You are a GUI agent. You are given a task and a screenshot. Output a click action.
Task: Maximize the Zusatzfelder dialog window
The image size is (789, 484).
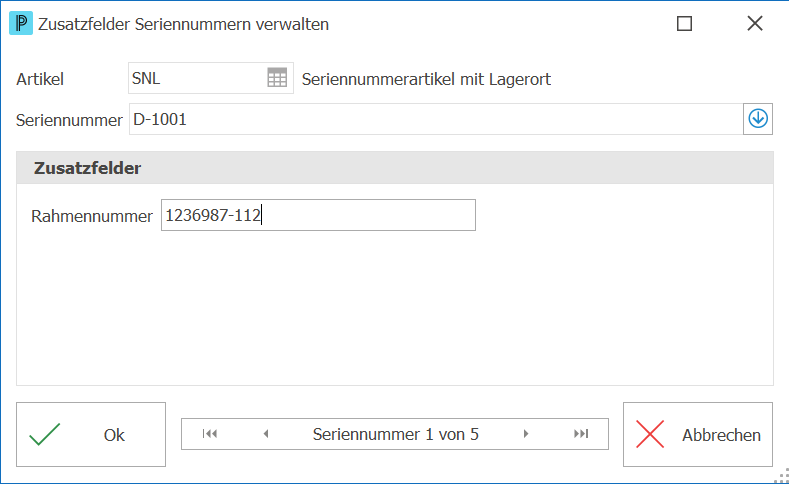(x=684, y=23)
